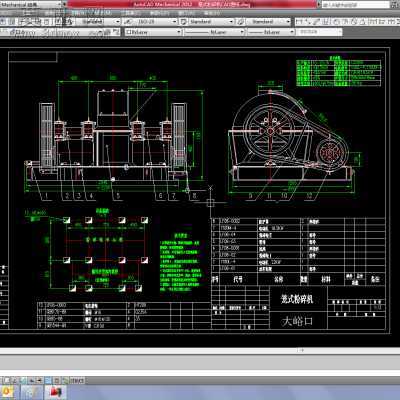Open the middle taskbar application icon
Image resolution: width=400 pixels, height=400 pixels.
(33, 393)
